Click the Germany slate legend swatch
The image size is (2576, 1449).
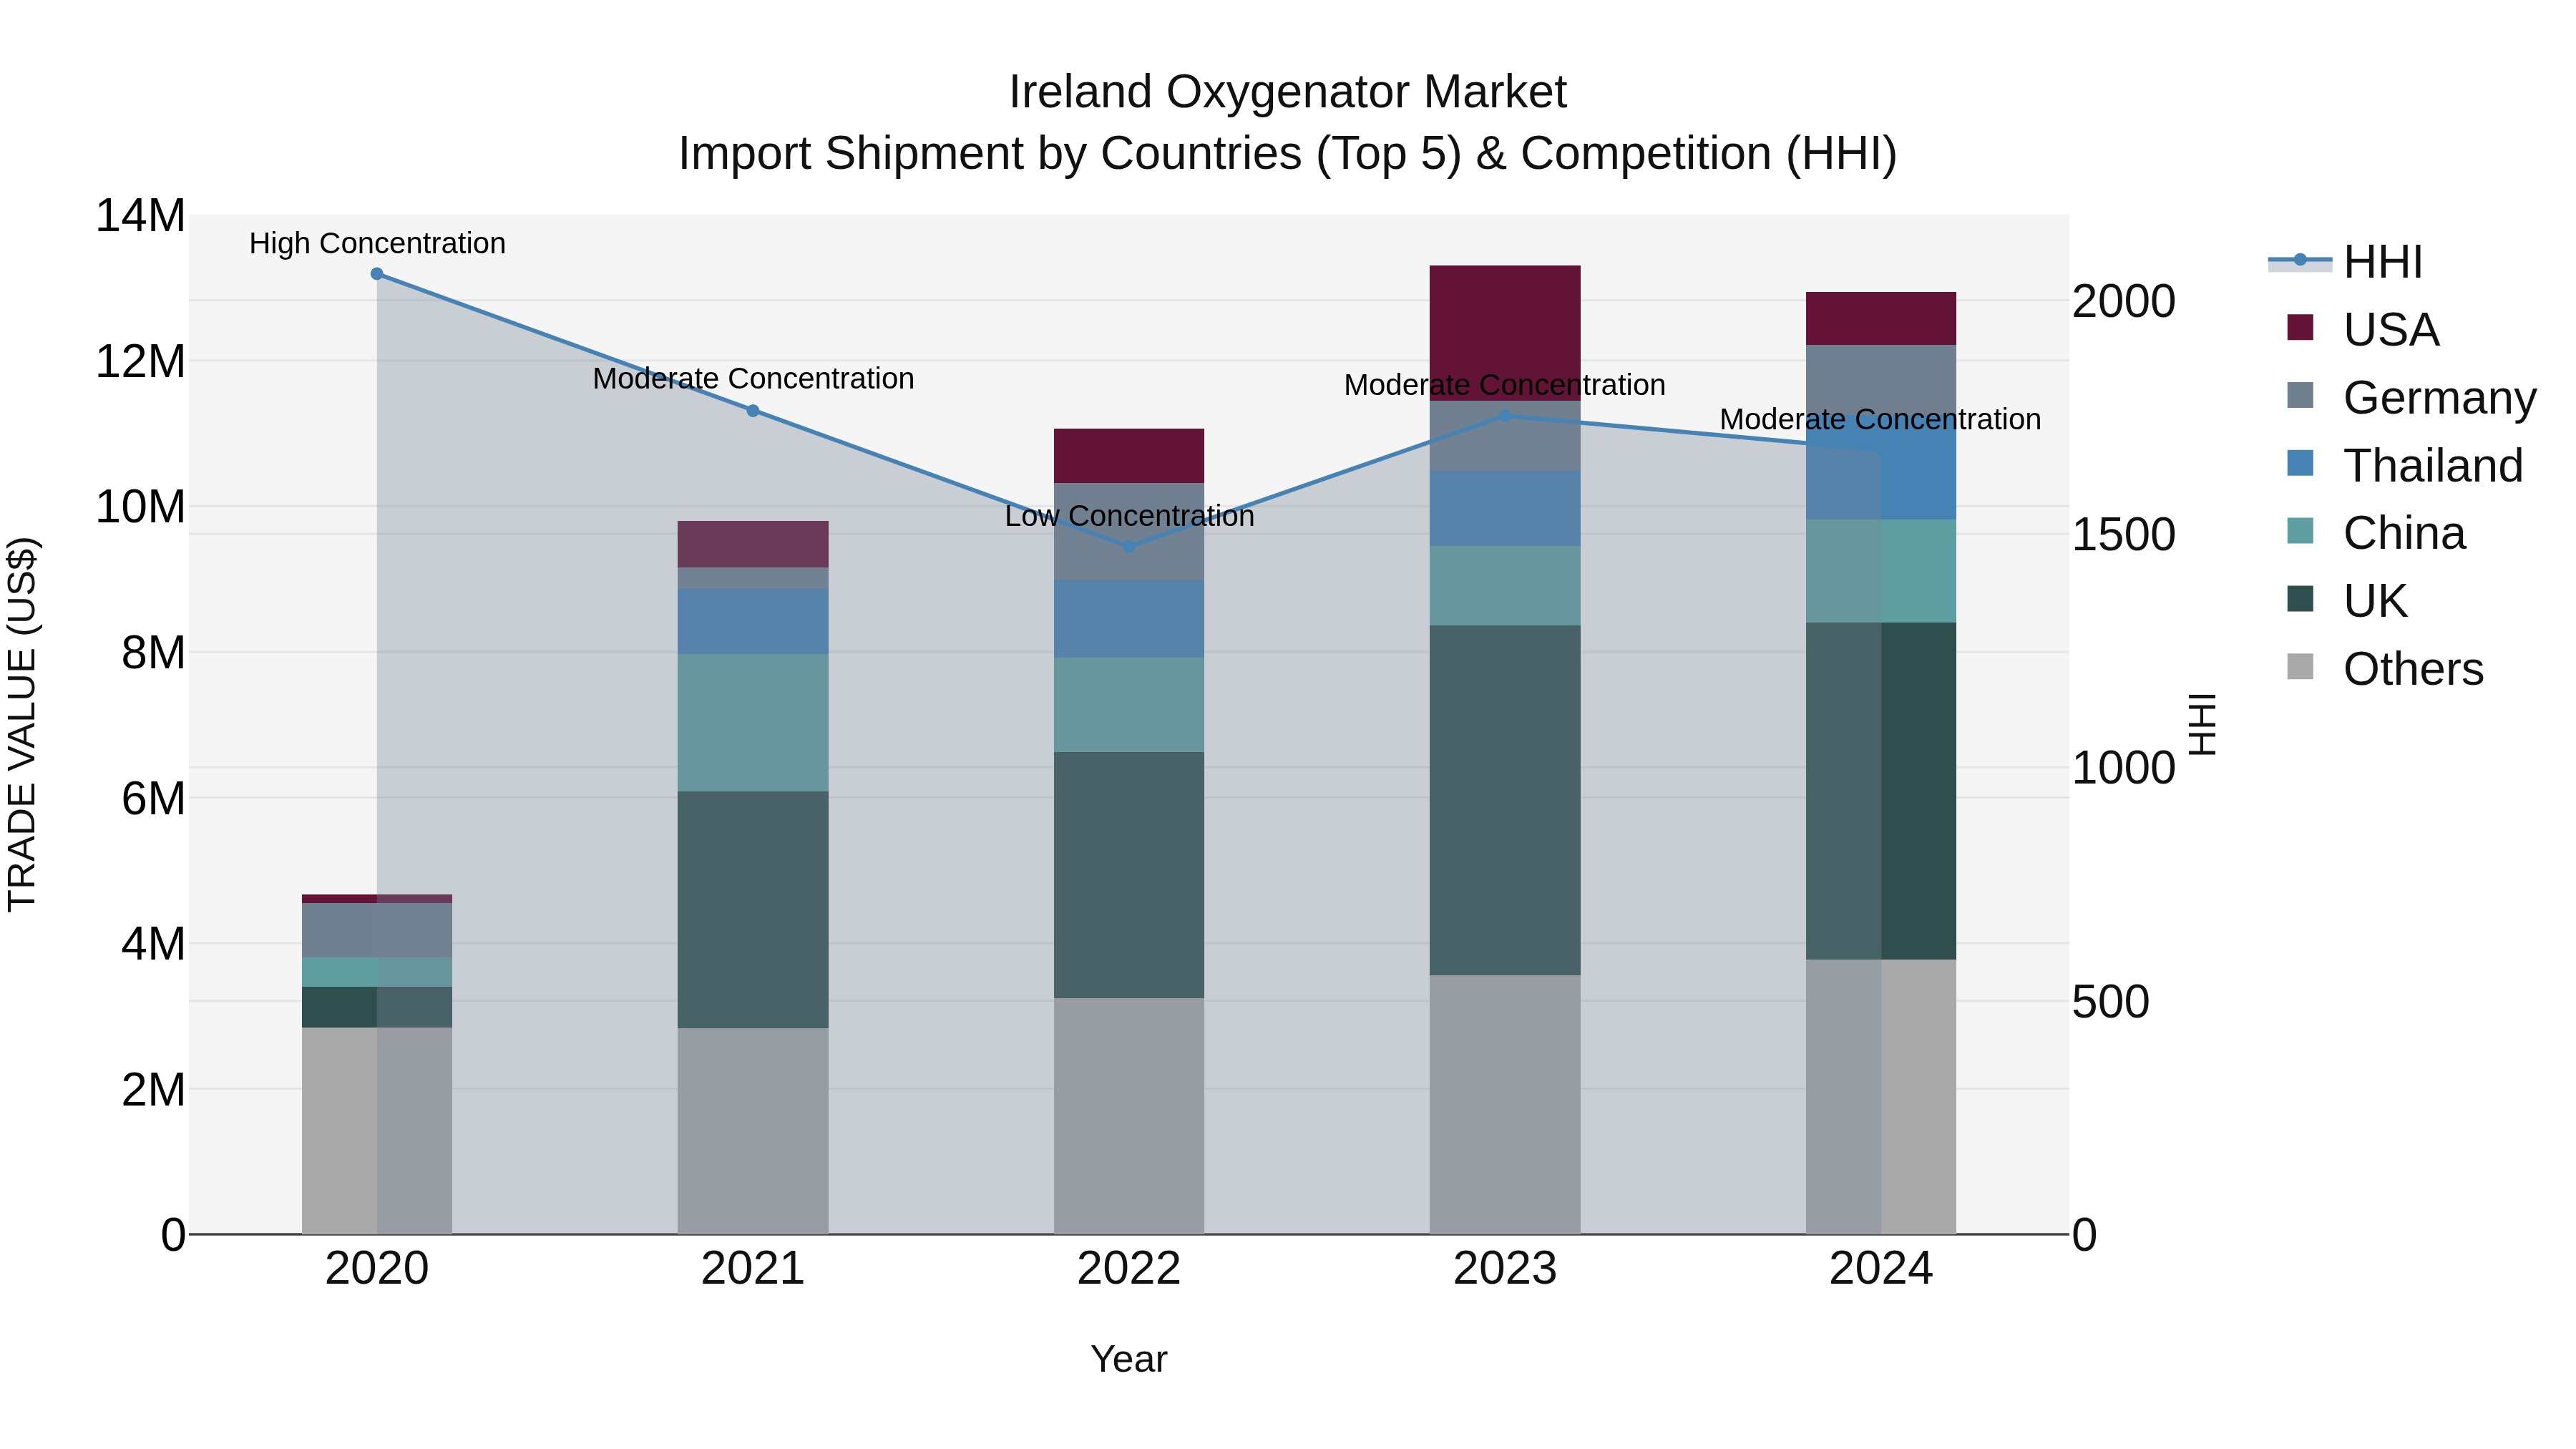pyautogui.click(x=2300, y=395)
